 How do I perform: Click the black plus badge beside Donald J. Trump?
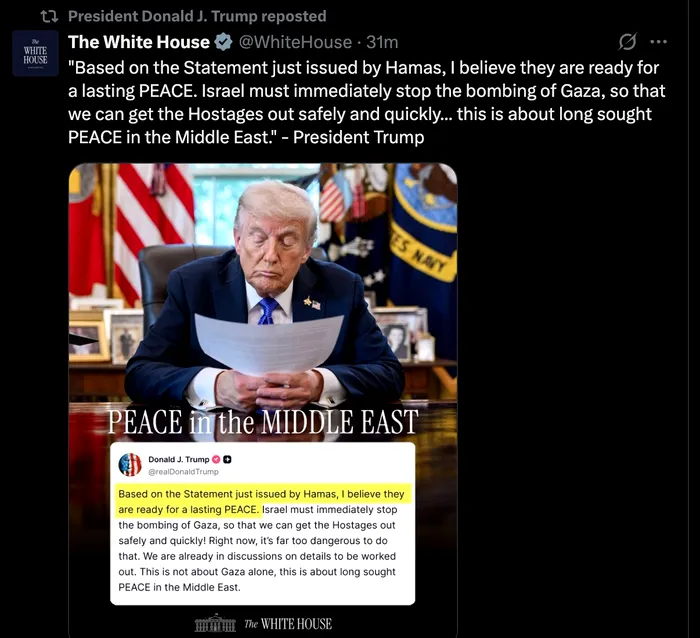(x=227, y=459)
